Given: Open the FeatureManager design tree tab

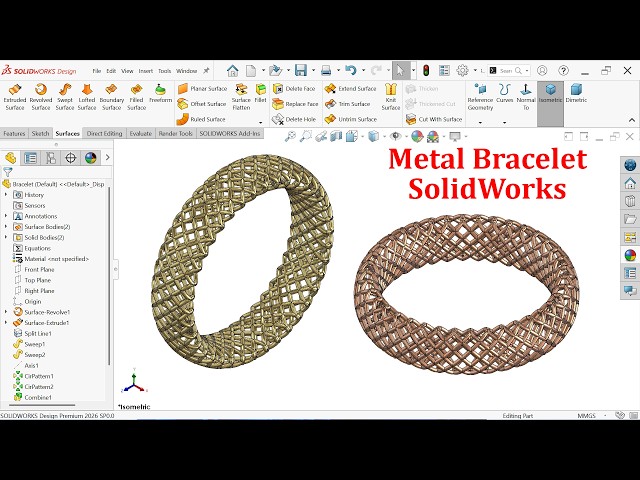Looking at the screenshot, I should point(11,158).
